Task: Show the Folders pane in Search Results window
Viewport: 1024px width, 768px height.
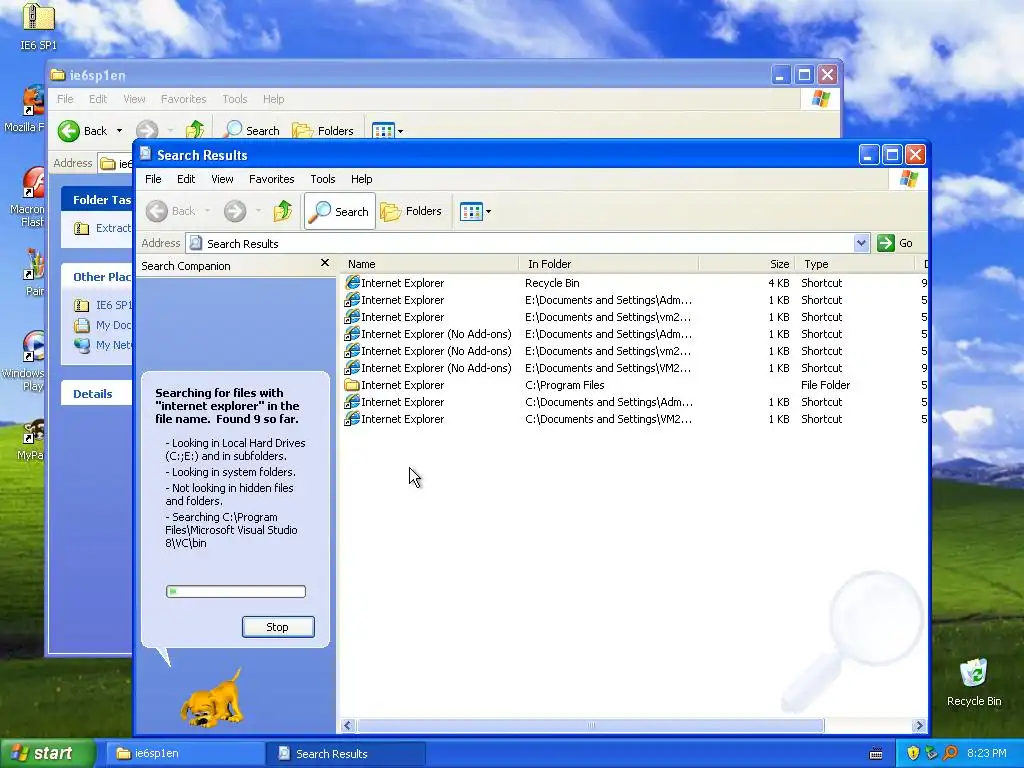Action: point(411,211)
